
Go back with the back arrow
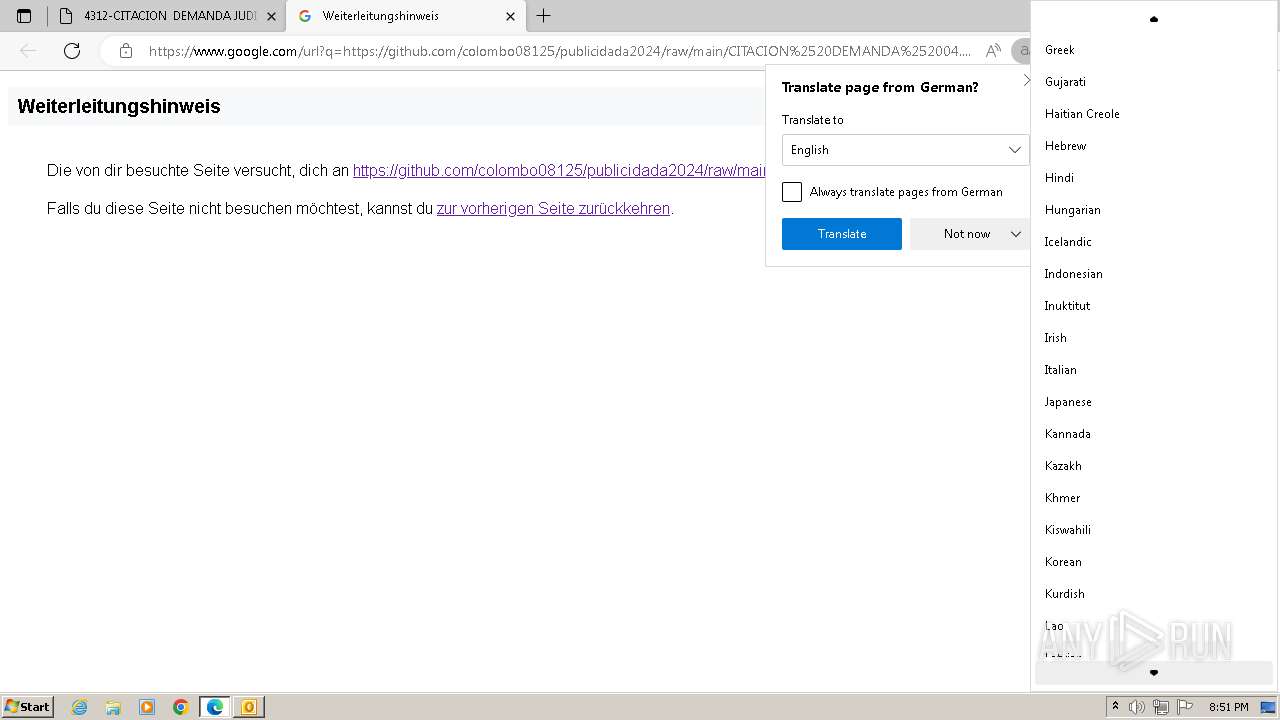[x=28, y=51]
